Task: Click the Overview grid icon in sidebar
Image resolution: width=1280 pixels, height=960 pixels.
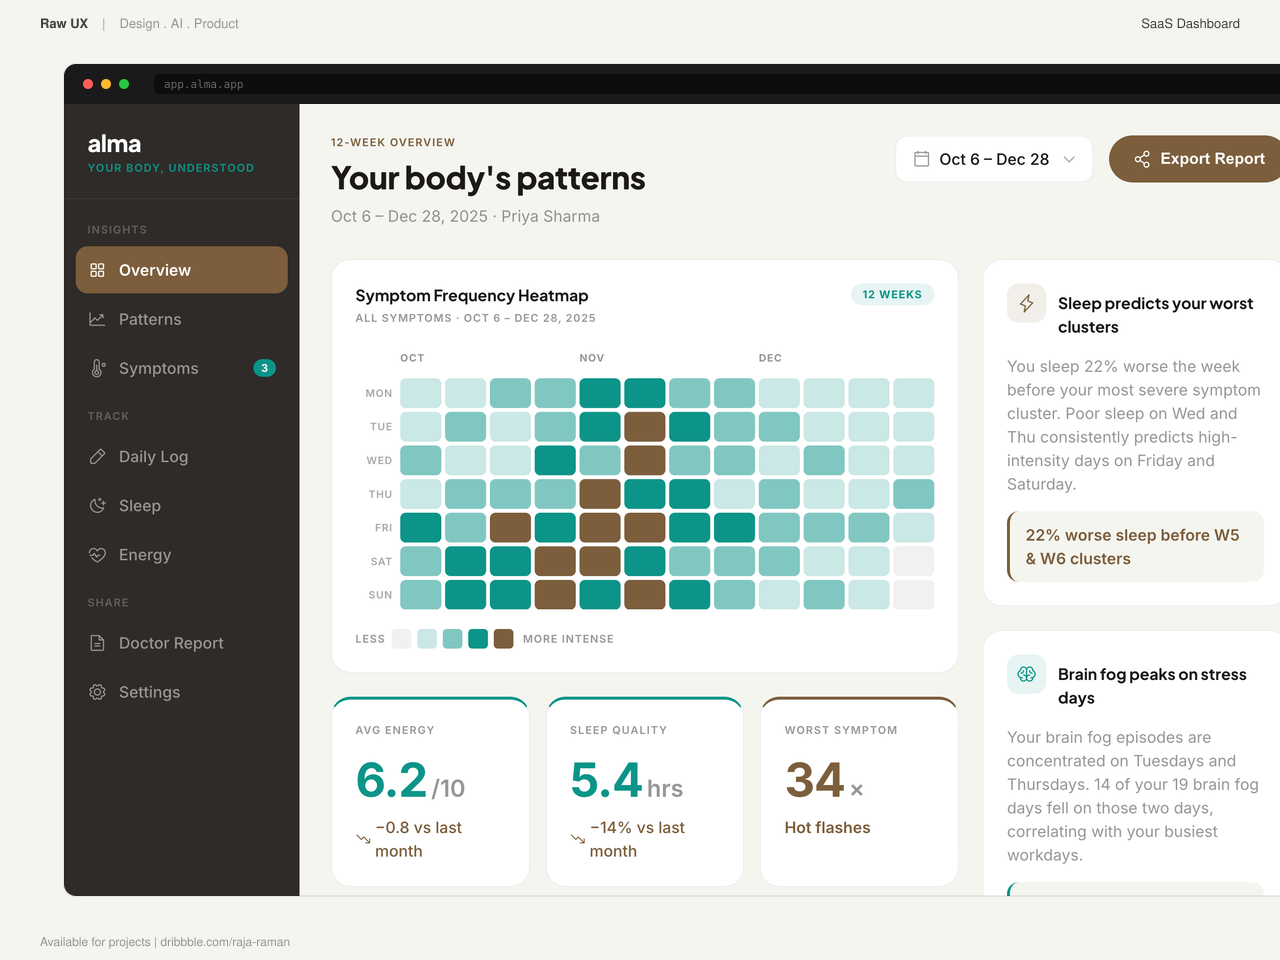Action: [97, 270]
